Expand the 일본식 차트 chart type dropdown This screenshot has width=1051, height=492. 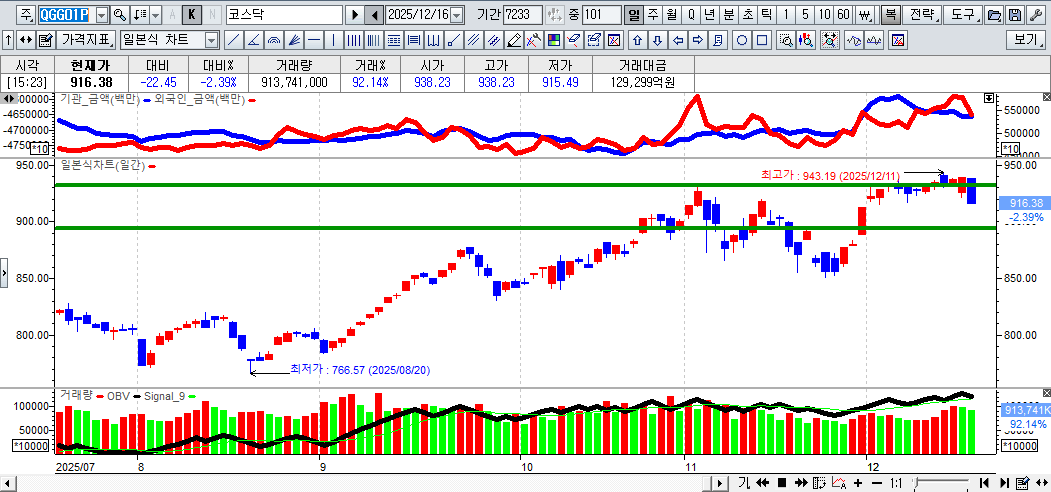pyautogui.click(x=211, y=41)
